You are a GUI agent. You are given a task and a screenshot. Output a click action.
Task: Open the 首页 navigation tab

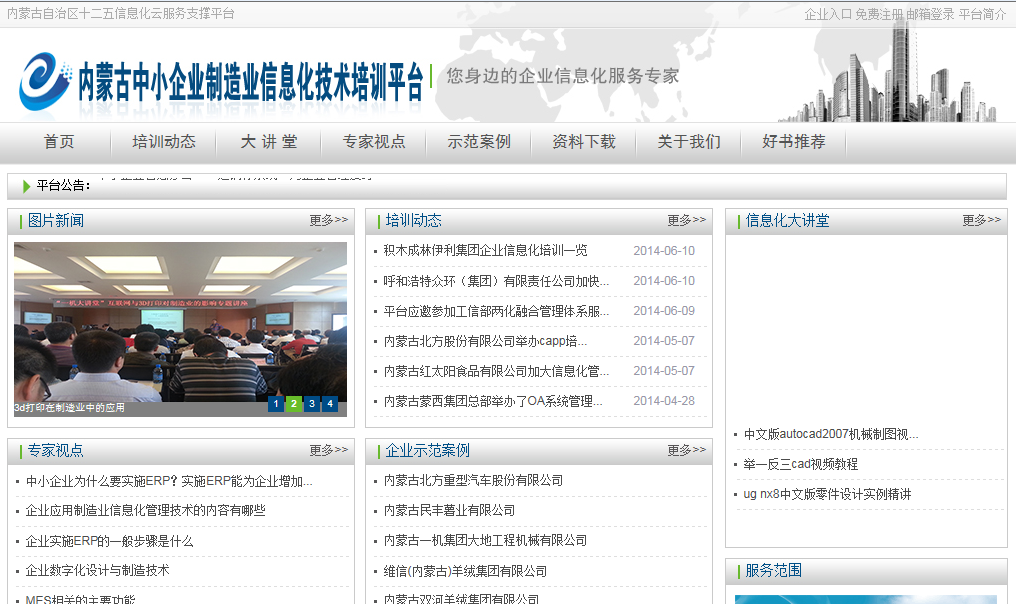coord(59,142)
